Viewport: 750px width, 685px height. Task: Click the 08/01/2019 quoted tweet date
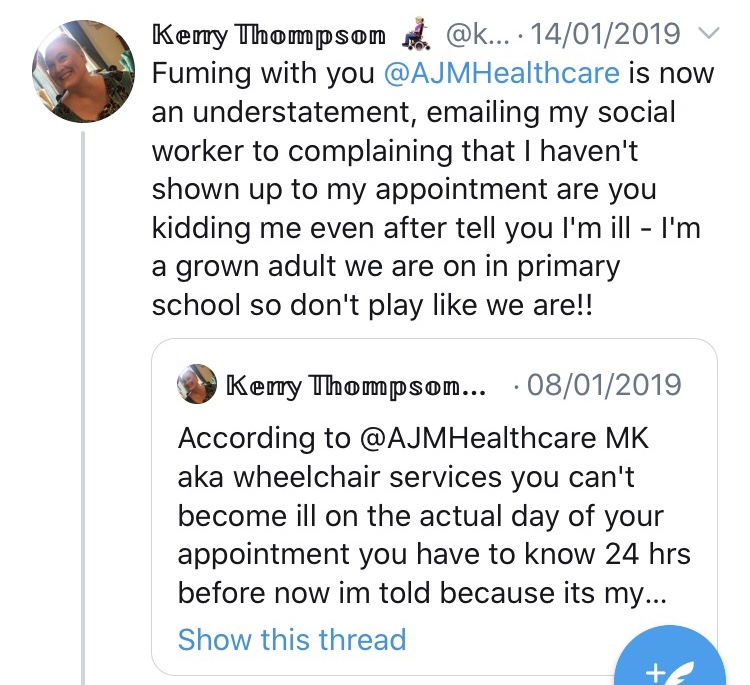point(604,385)
